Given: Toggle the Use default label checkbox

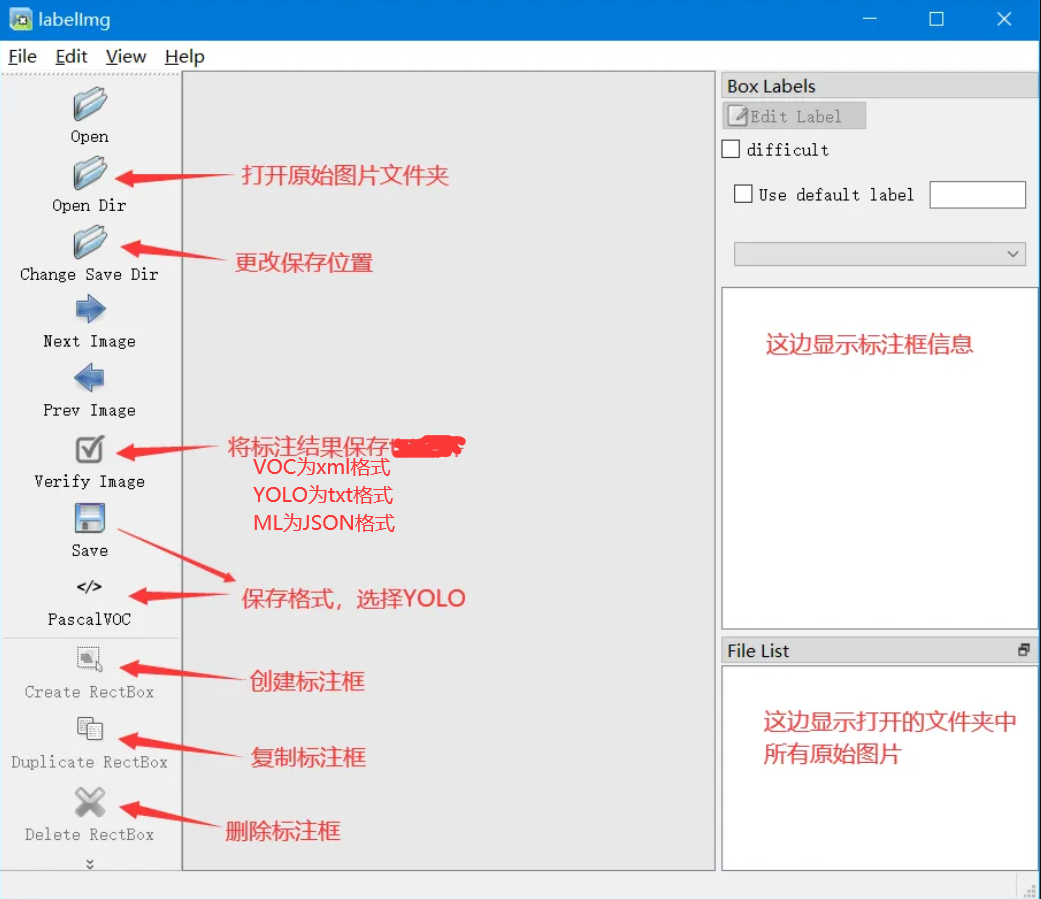Looking at the screenshot, I should click(x=743, y=194).
